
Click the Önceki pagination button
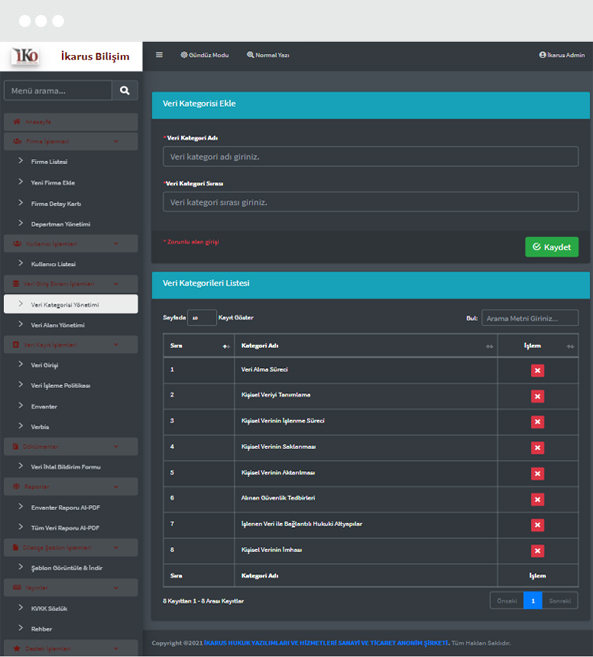507,601
